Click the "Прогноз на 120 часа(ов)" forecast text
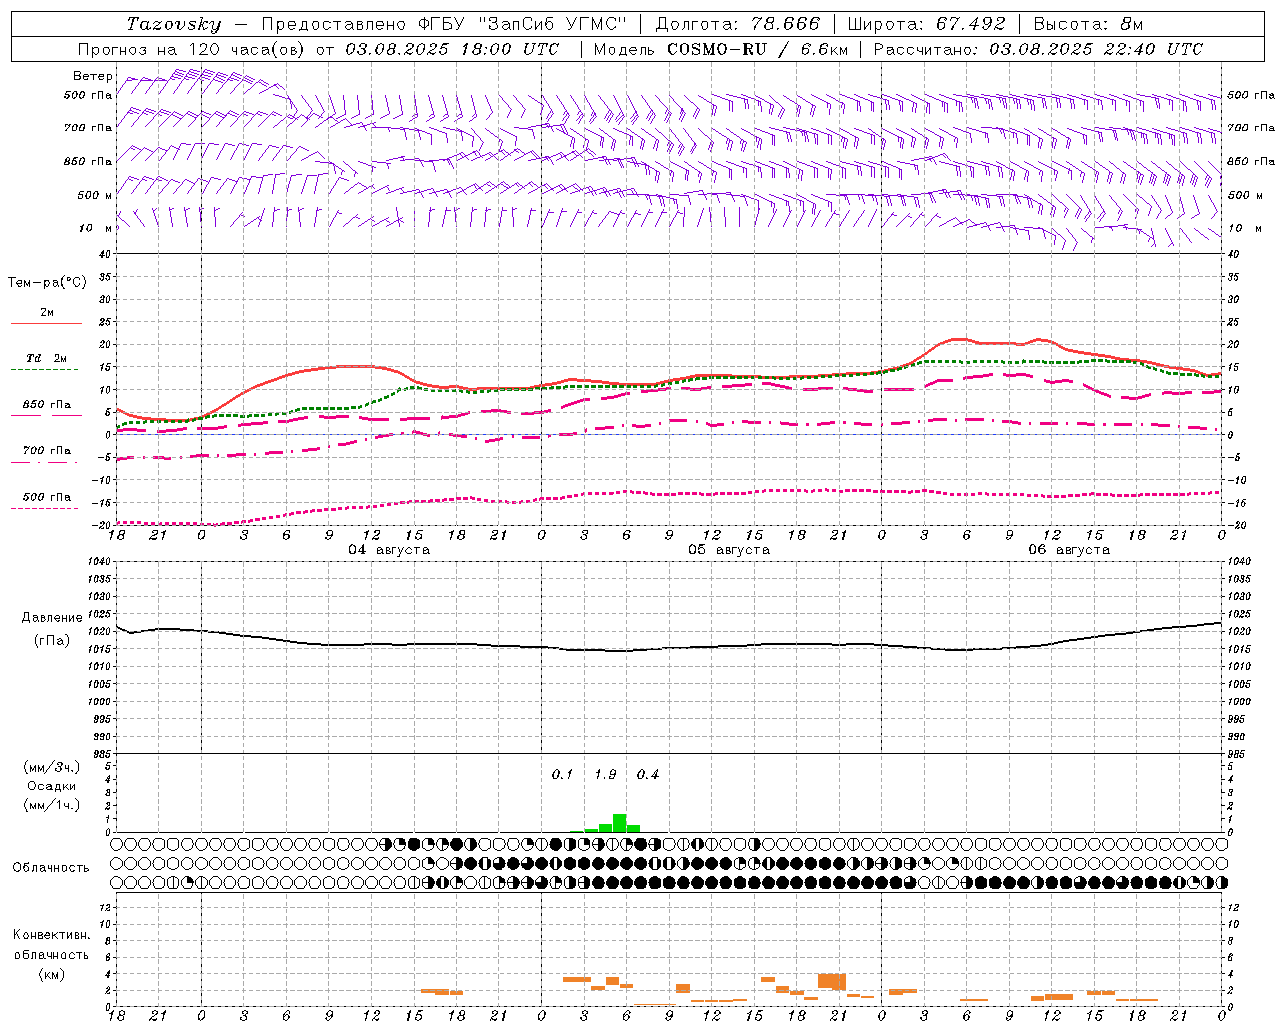Screen dimensions: 1280x1024 tap(192, 49)
